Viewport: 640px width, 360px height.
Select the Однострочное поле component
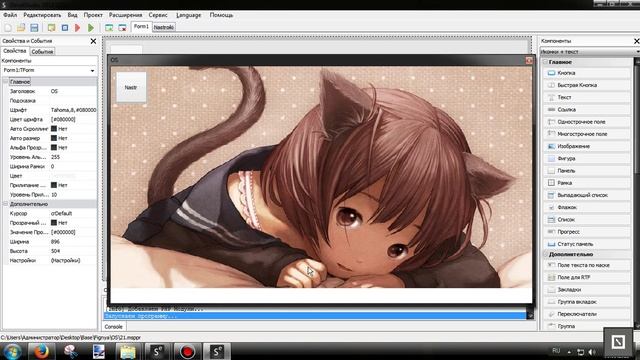click(587, 122)
